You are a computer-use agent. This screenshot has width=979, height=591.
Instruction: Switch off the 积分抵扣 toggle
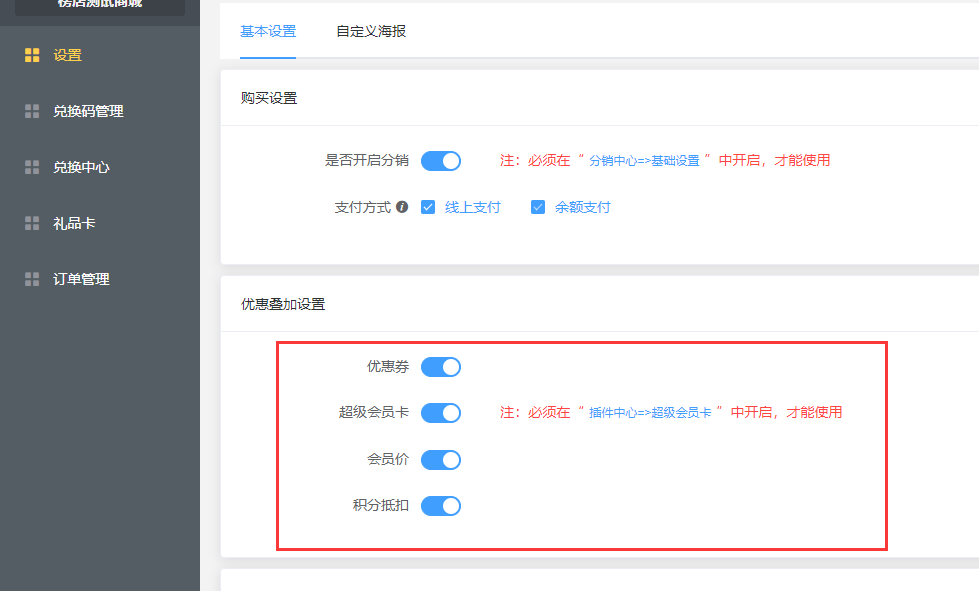(441, 506)
